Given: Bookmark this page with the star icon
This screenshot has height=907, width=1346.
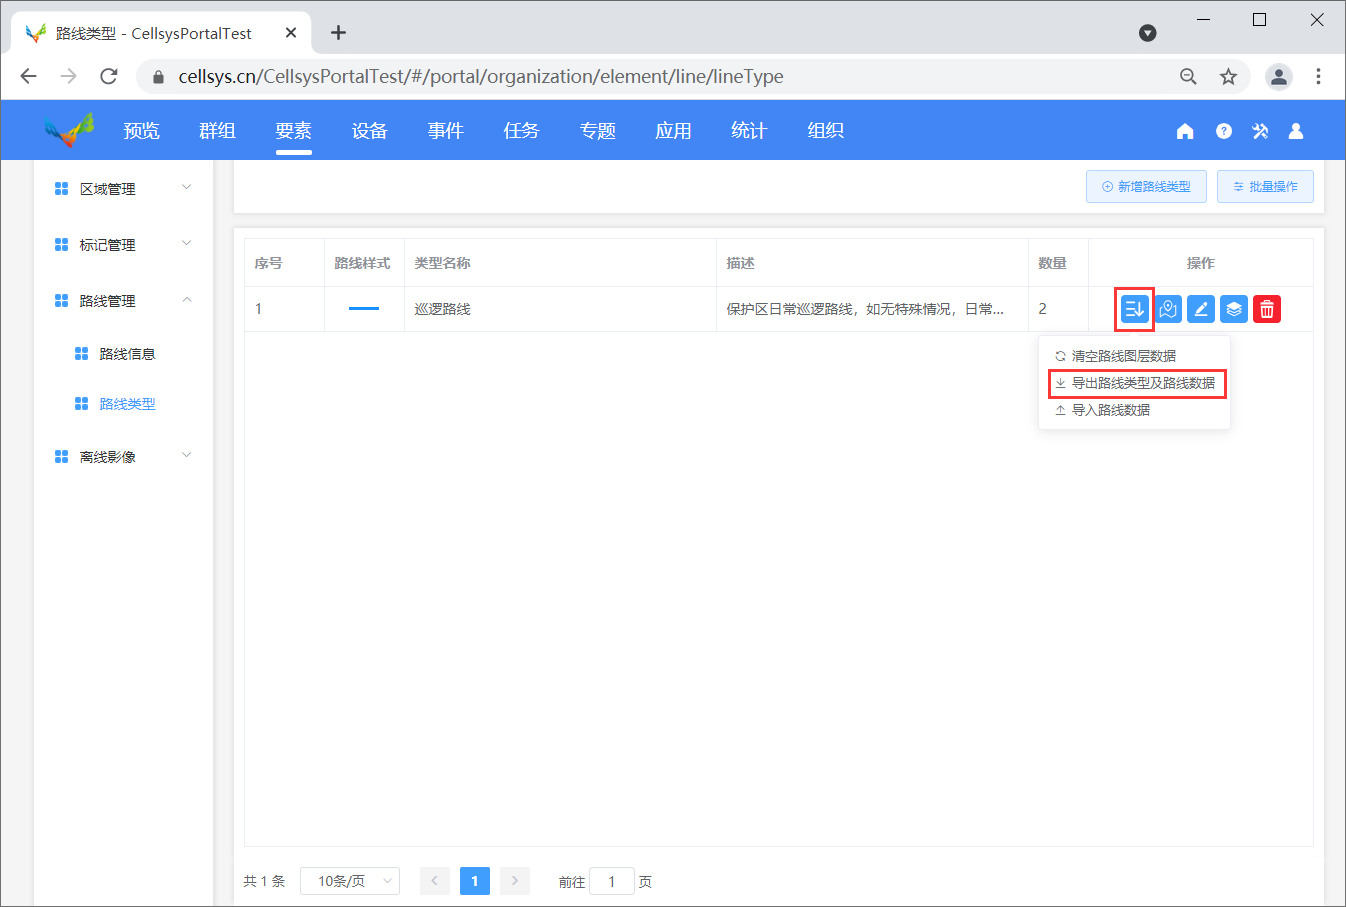Looking at the screenshot, I should pyautogui.click(x=1228, y=77).
